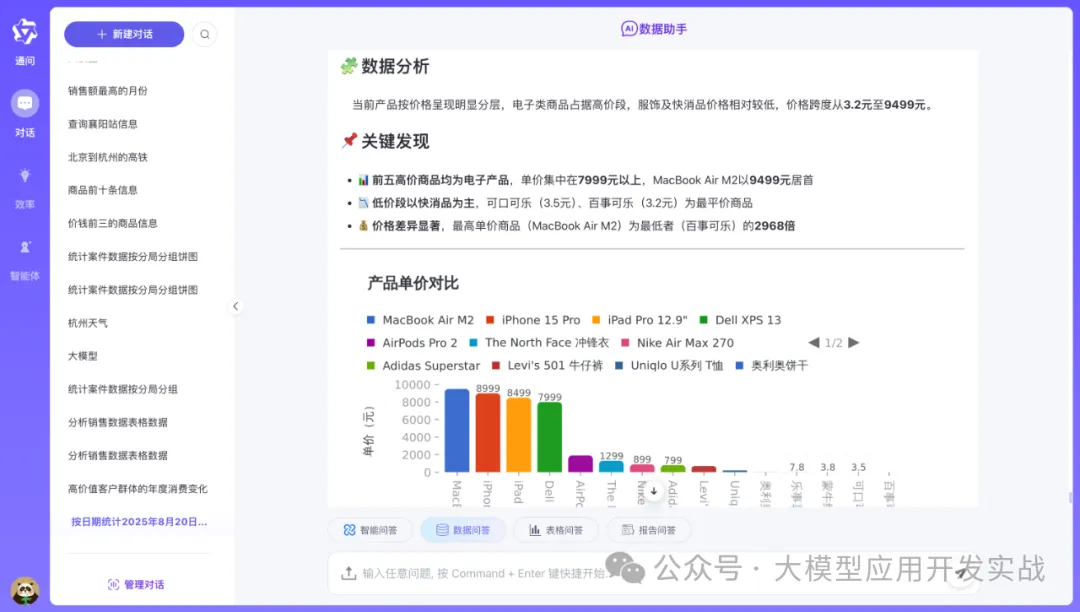Click the scroll-to-bottom arrow icon over chart
Screen dimensions: 1080x612
point(654,491)
